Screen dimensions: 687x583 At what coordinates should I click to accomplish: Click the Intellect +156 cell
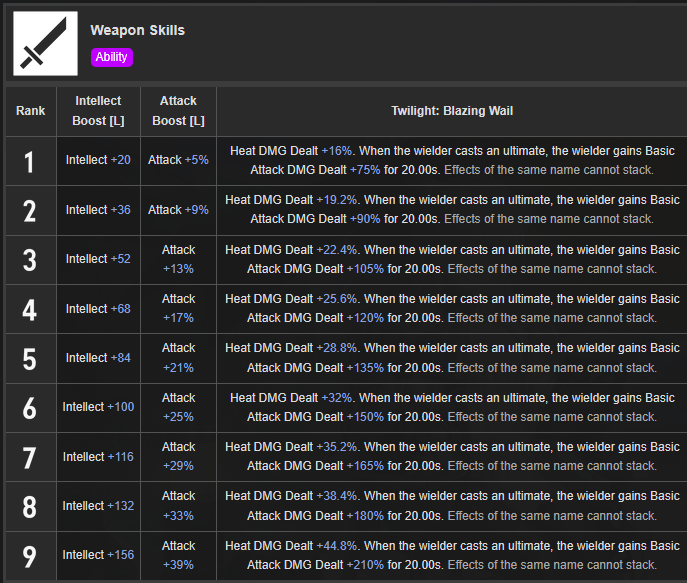[98, 556]
